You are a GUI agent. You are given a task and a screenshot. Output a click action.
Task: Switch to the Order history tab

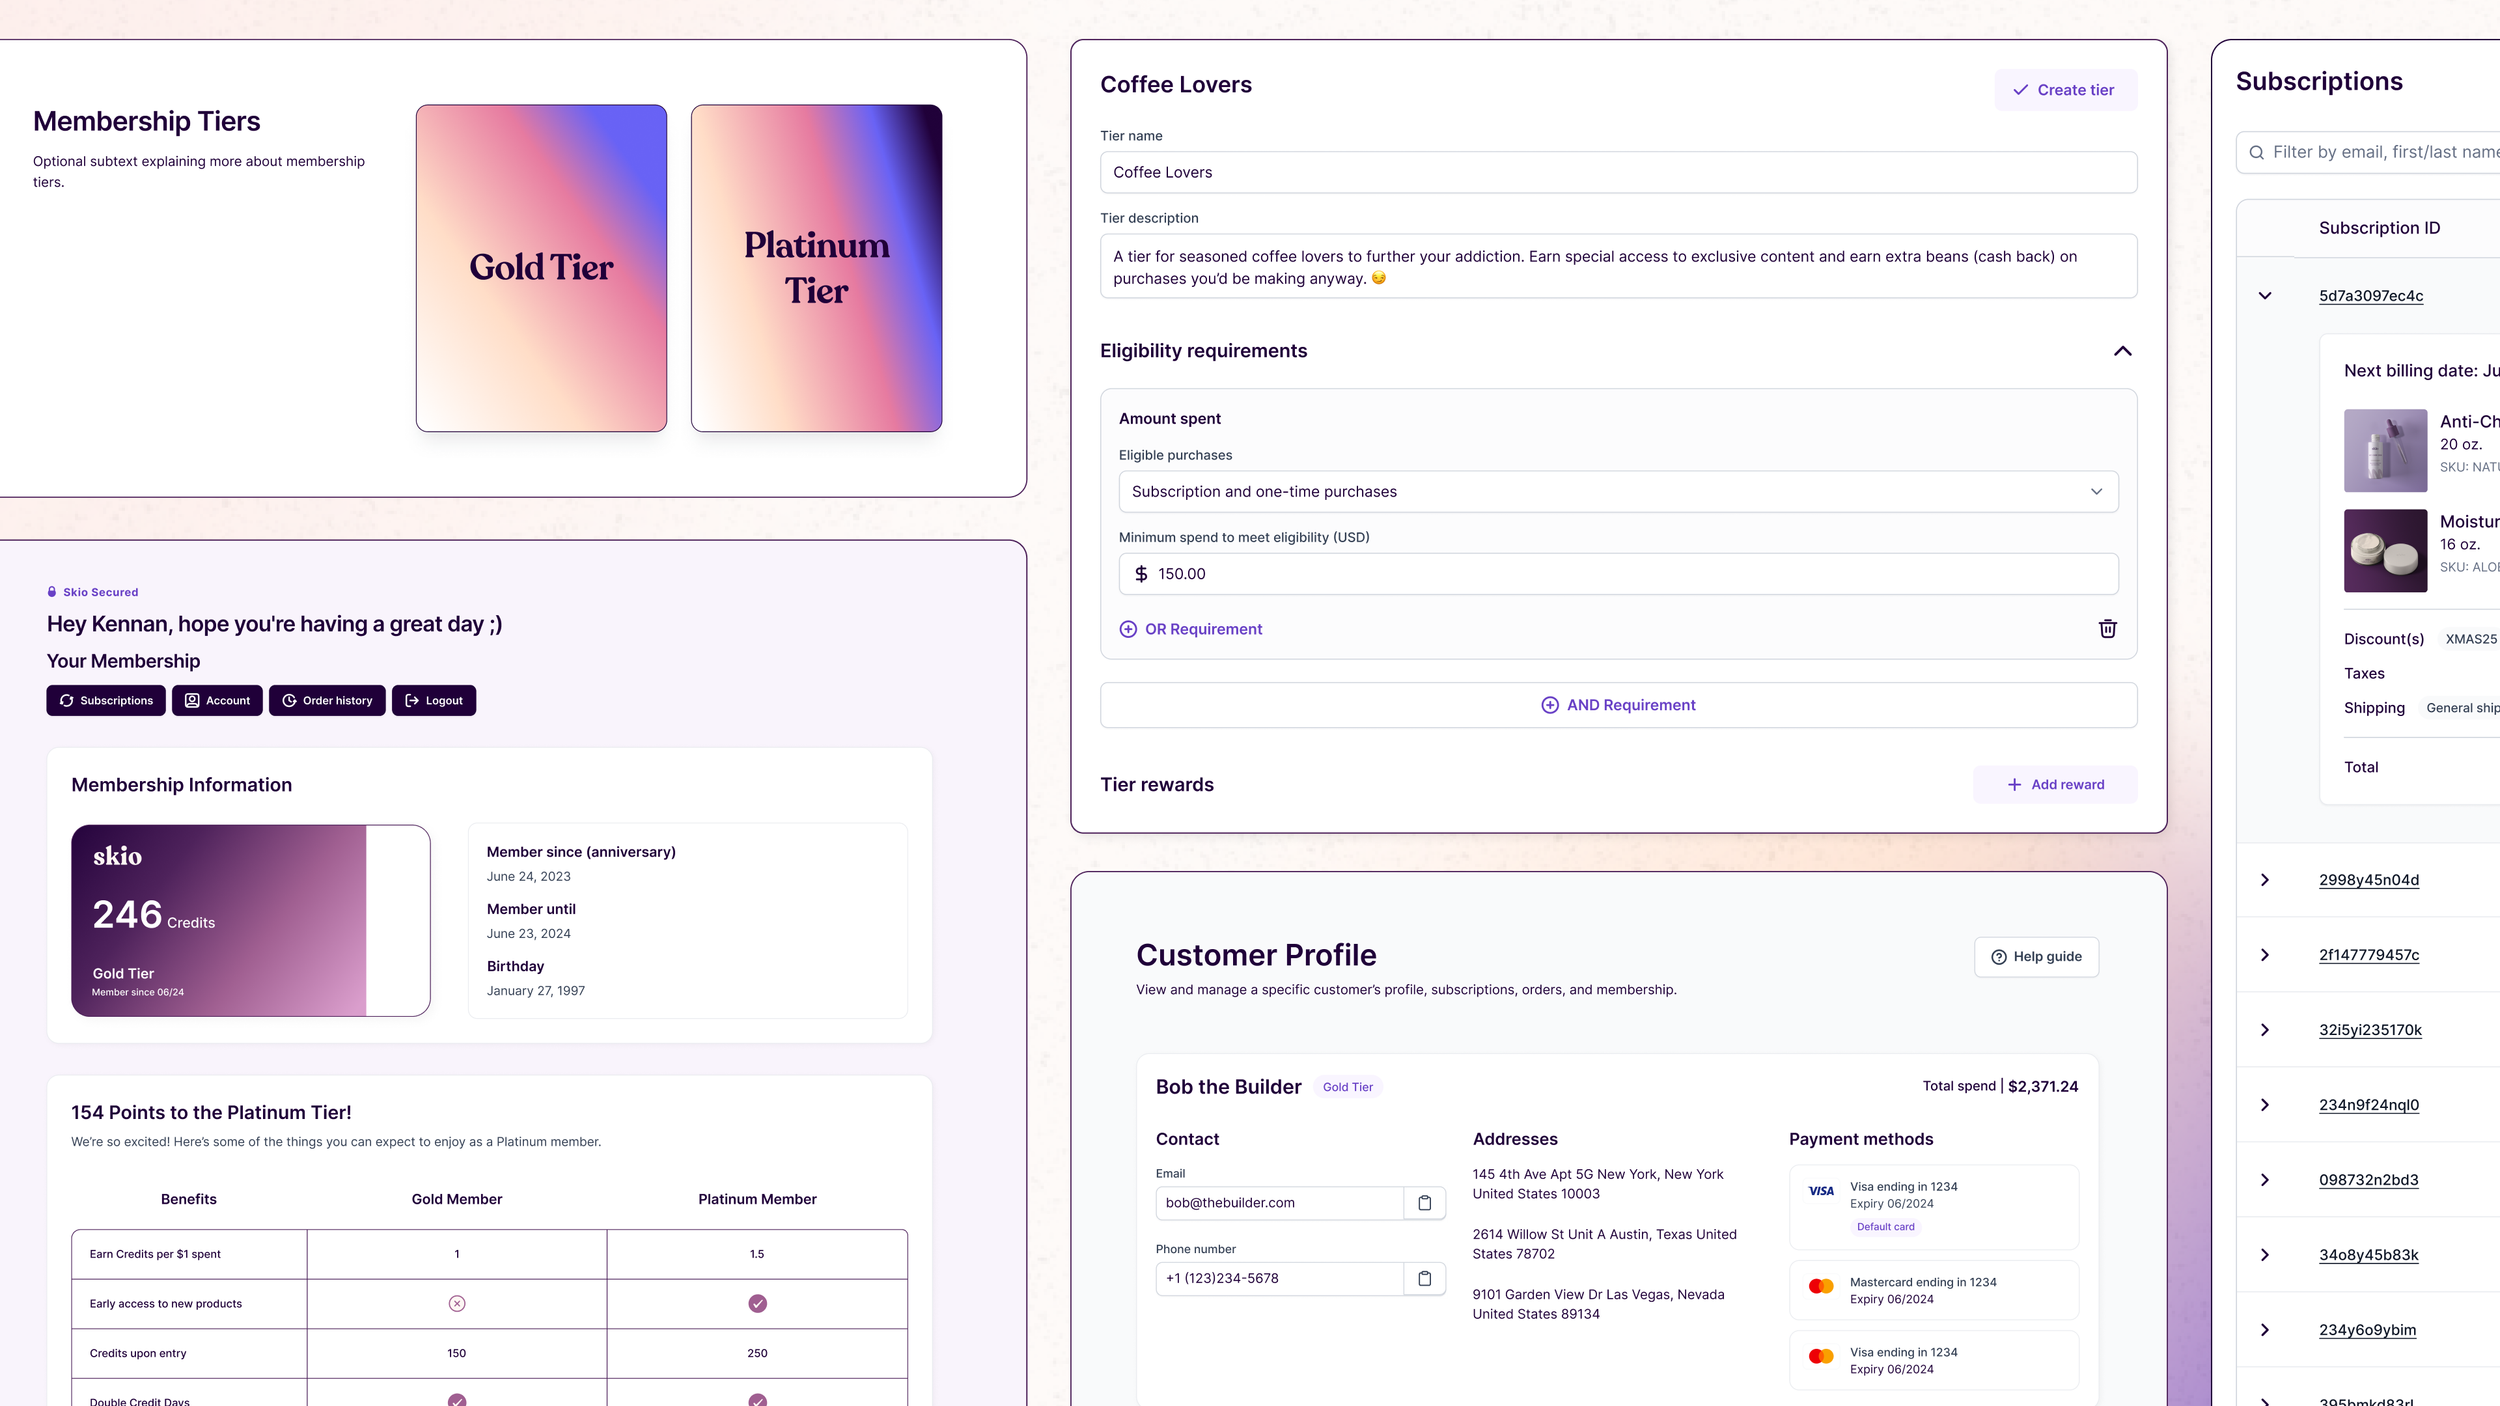(x=327, y=701)
